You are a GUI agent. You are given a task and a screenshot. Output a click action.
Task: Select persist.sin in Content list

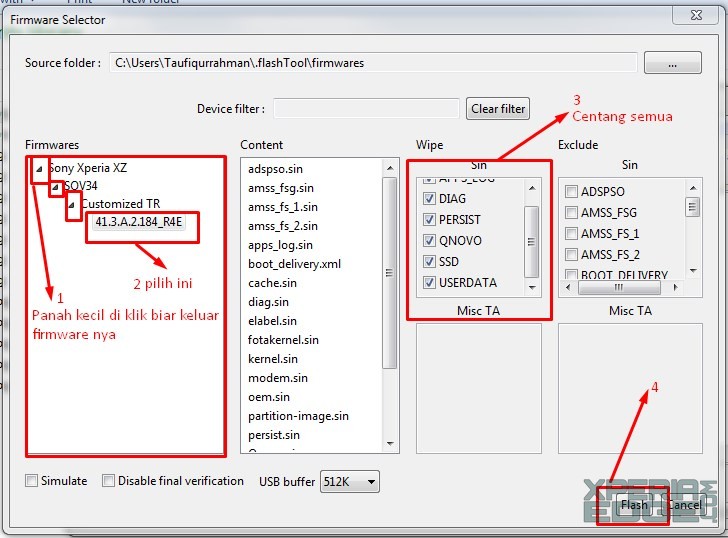(274, 435)
